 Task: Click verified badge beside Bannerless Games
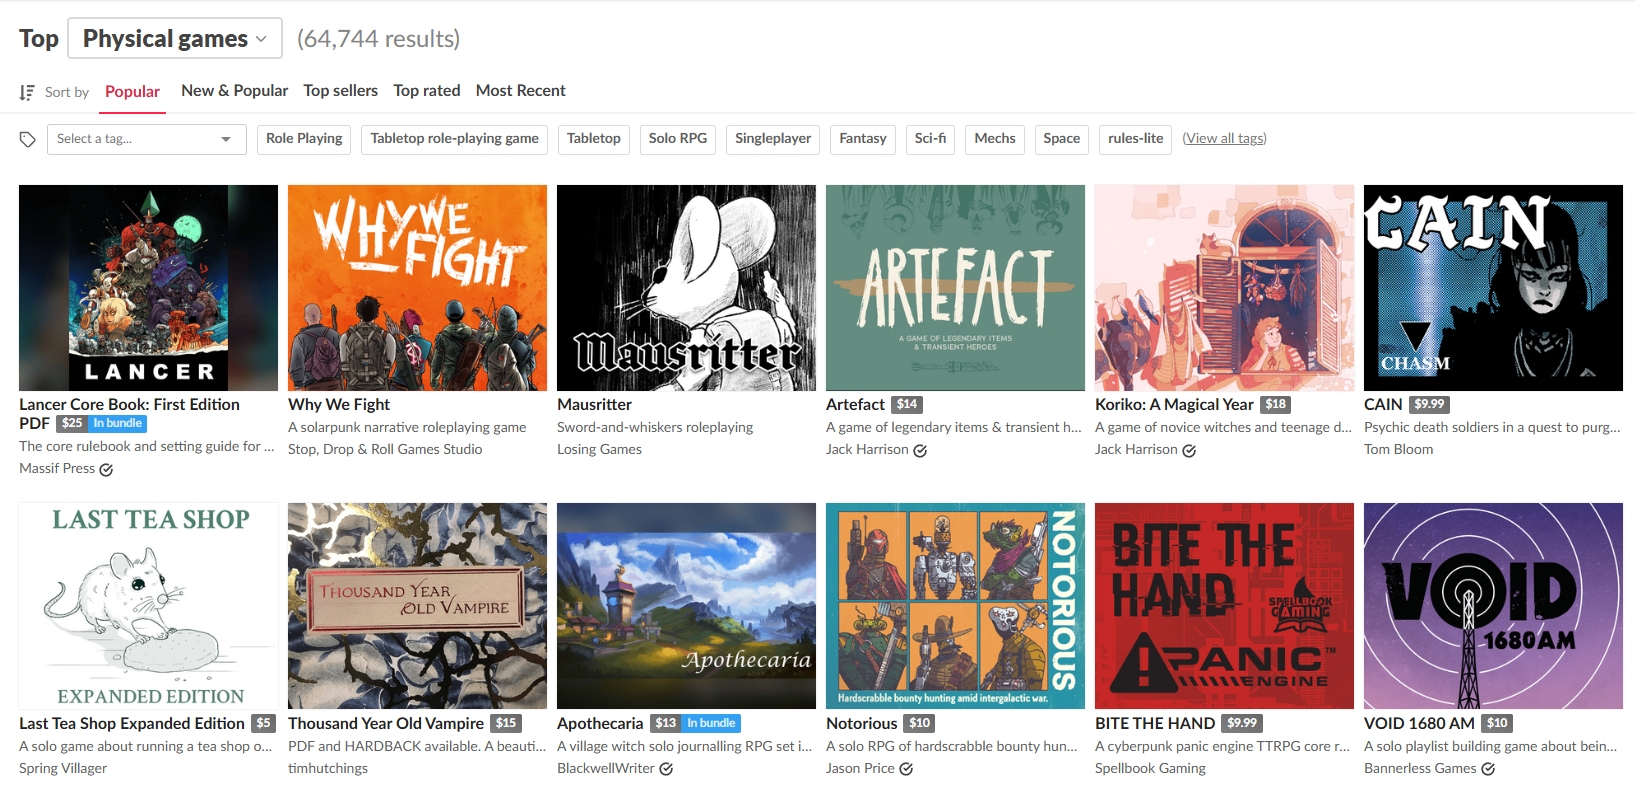click(x=1488, y=769)
